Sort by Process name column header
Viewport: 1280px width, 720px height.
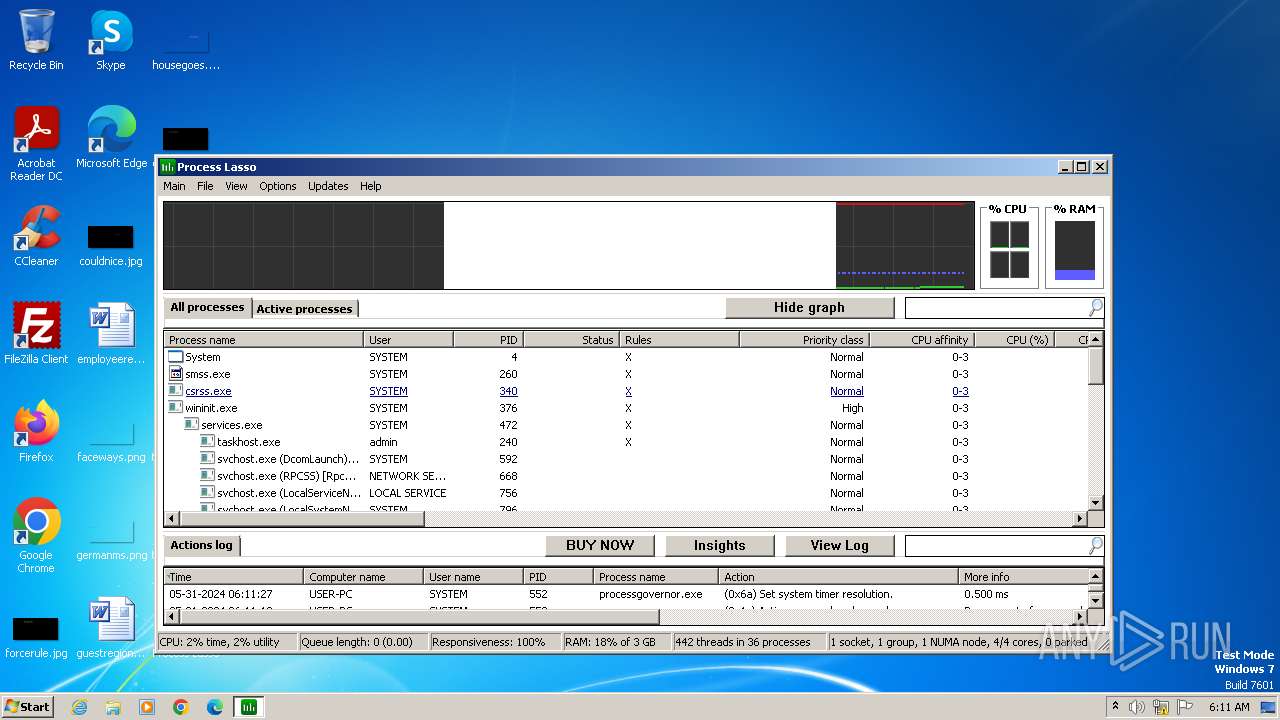(x=264, y=340)
